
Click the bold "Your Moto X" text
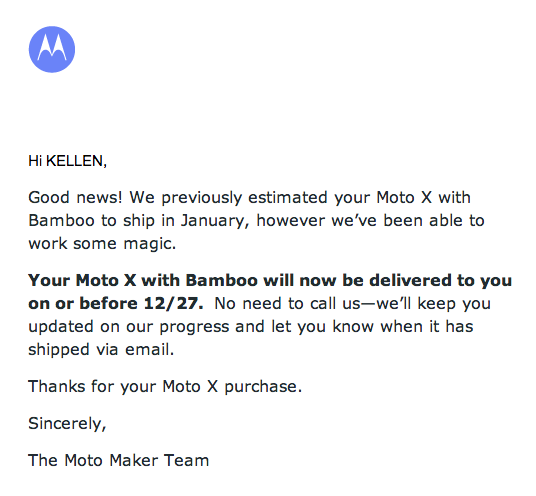tap(82, 280)
